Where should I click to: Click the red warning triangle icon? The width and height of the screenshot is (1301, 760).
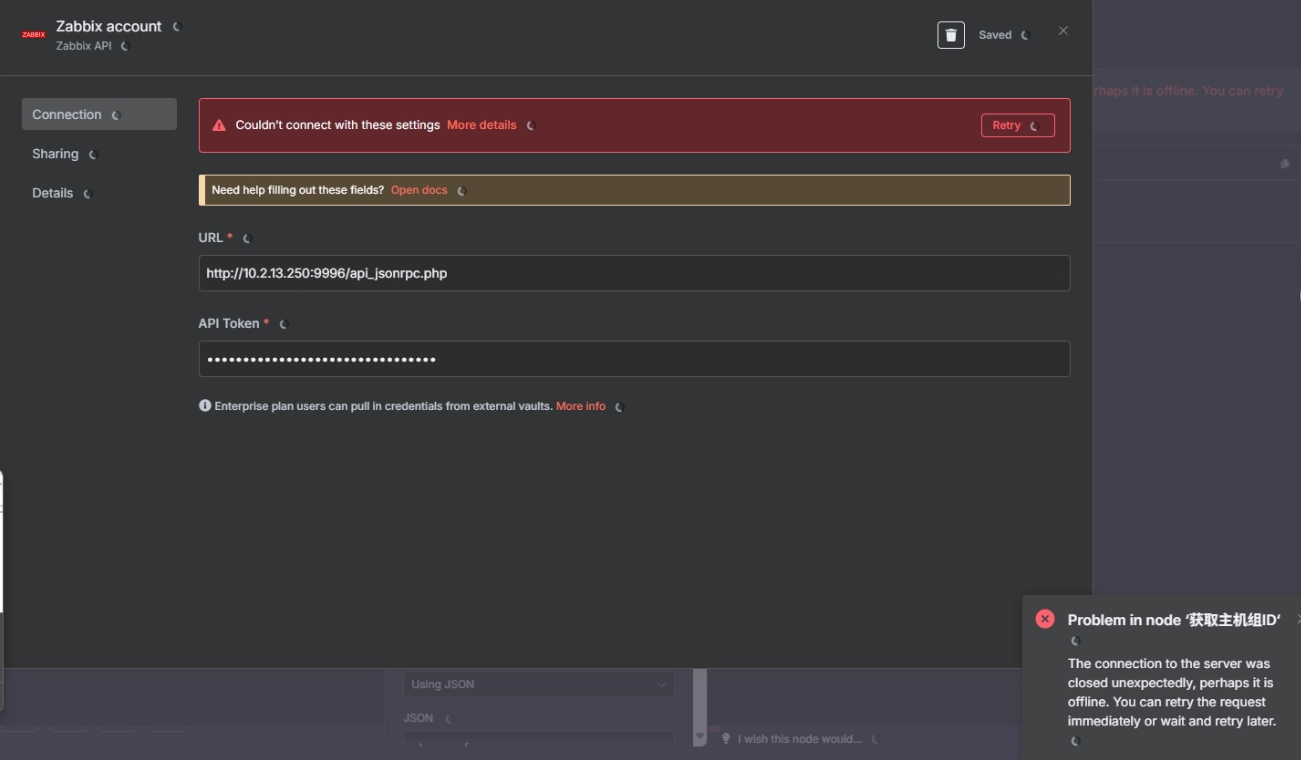click(x=219, y=126)
